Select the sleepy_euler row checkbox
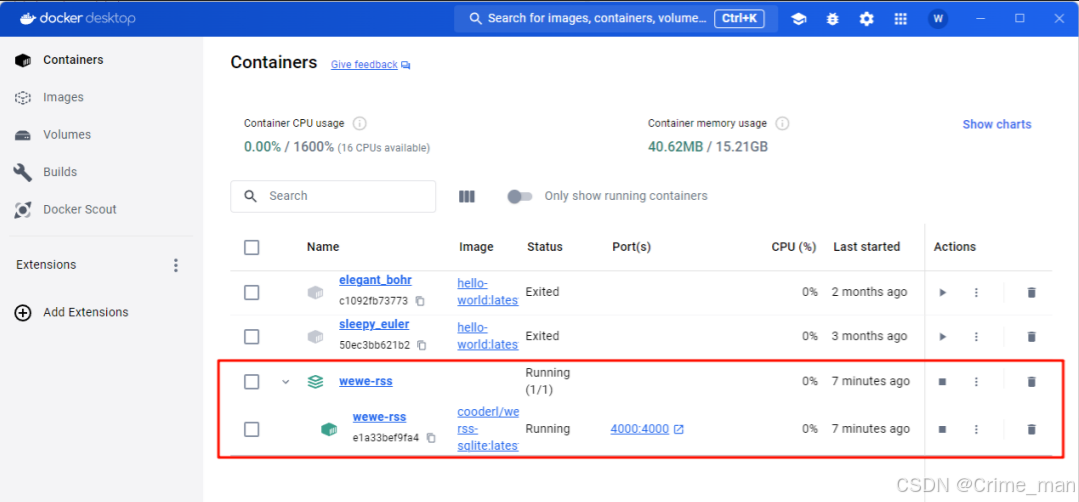 [x=252, y=336]
